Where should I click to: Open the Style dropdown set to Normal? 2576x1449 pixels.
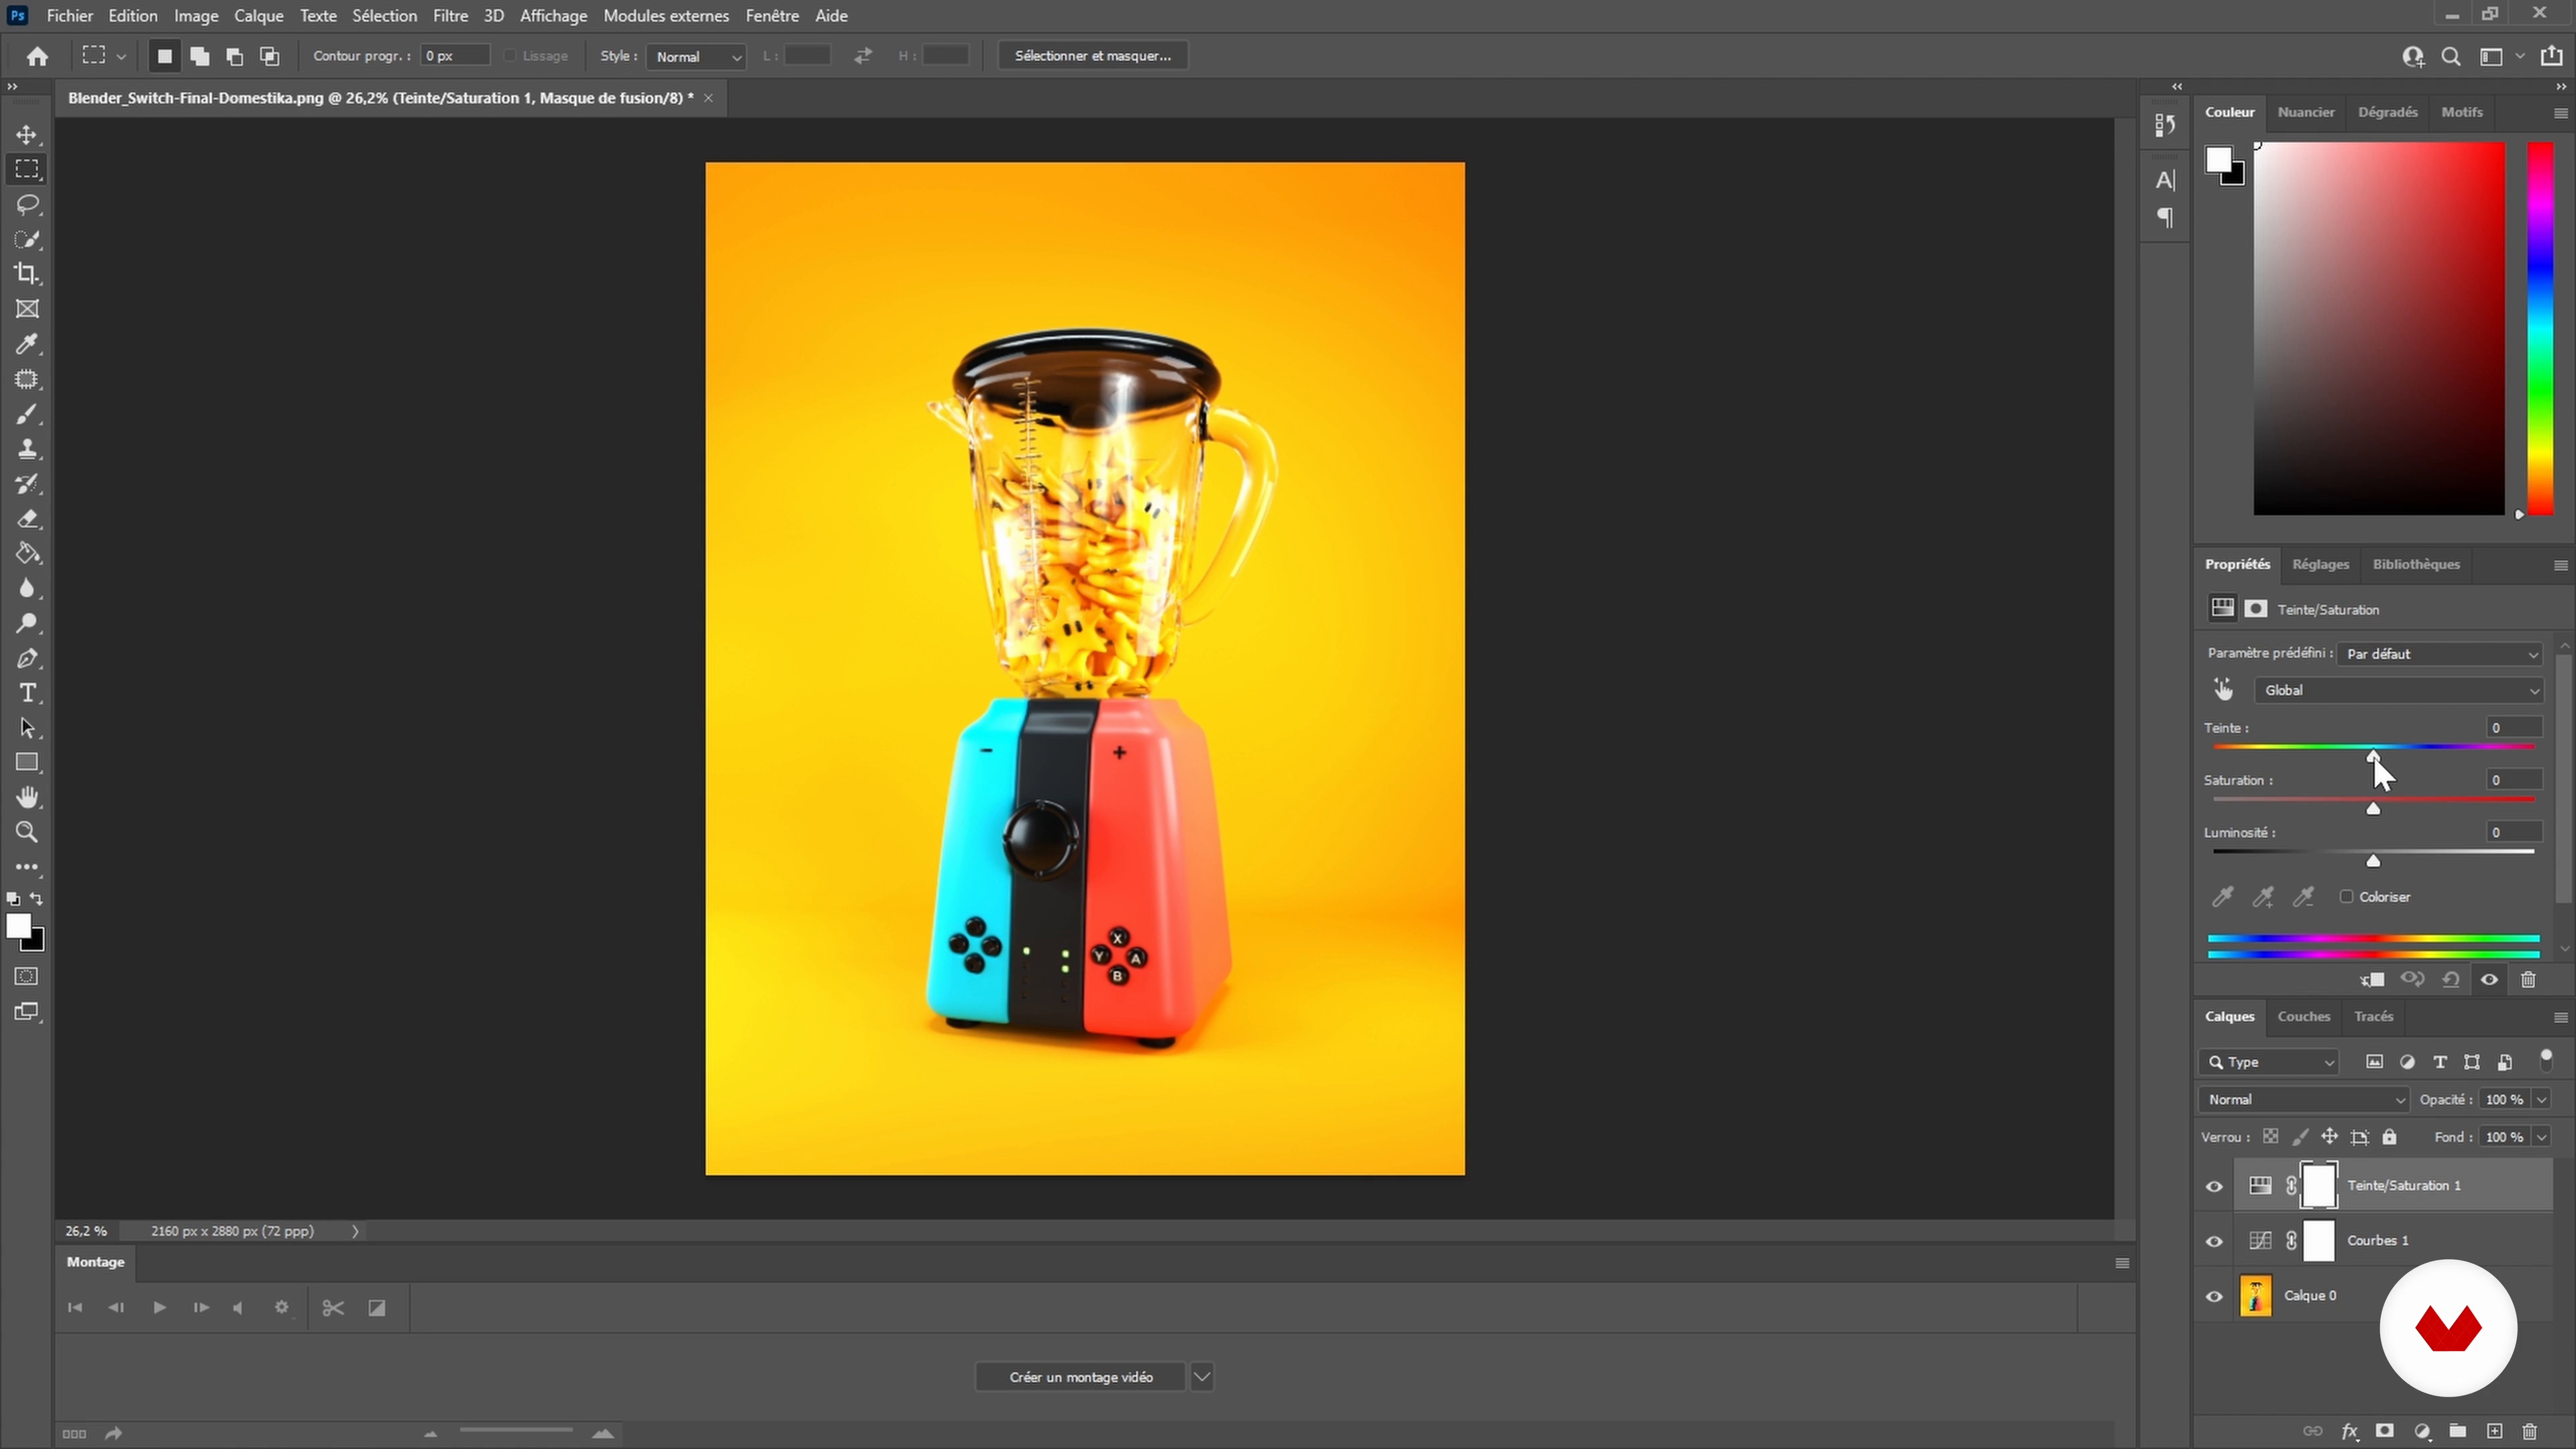(x=697, y=57)
